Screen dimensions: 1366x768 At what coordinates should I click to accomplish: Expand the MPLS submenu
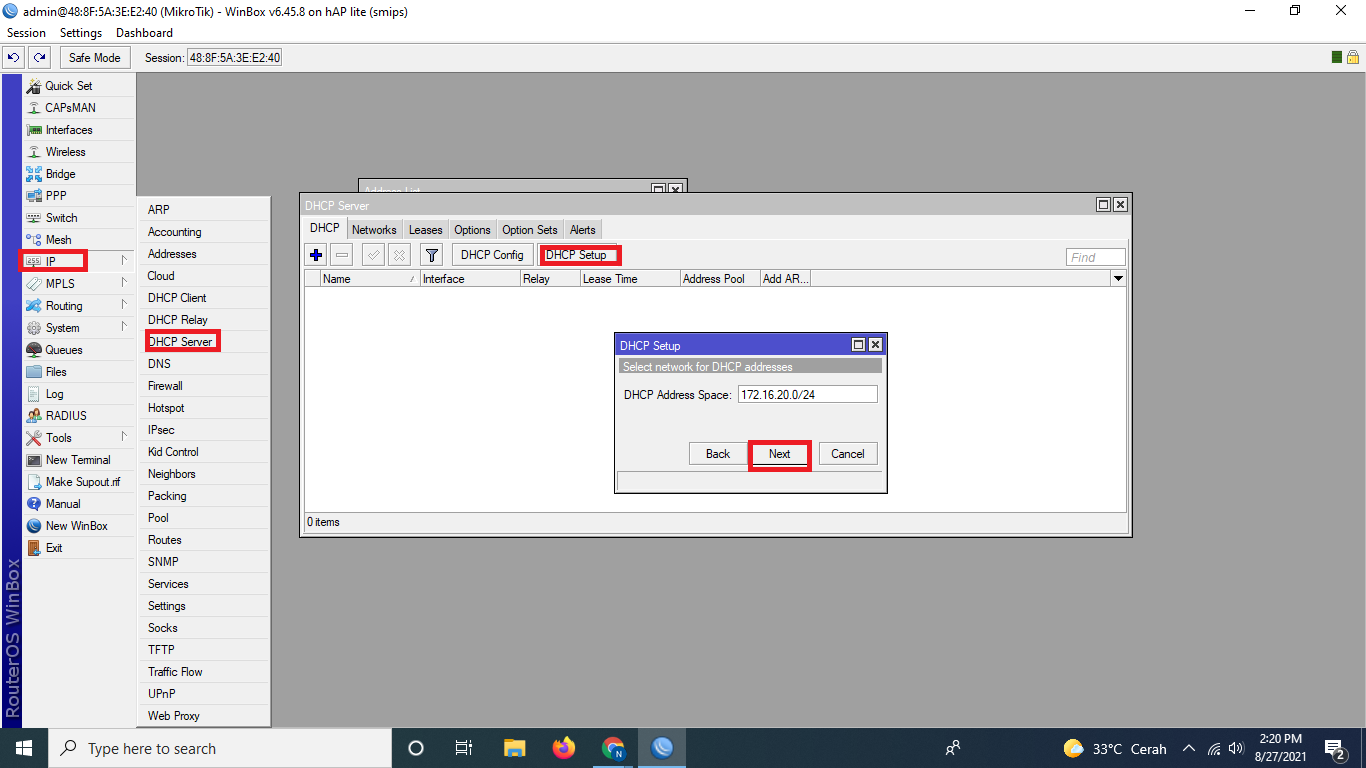(79, 284)
